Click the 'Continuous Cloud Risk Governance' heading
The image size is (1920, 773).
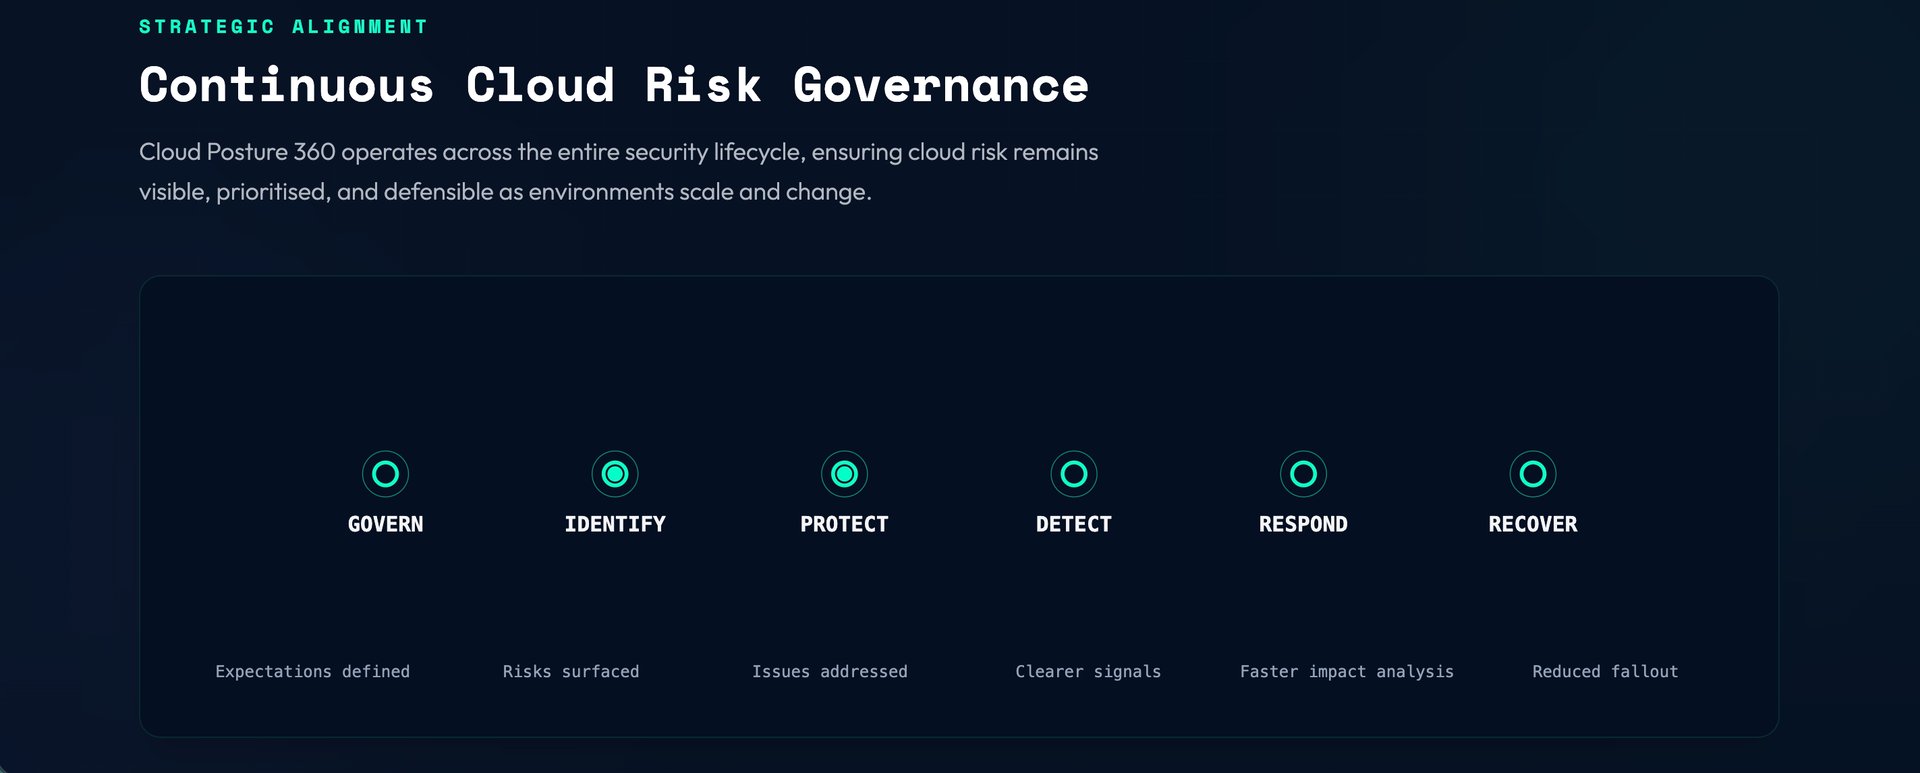(614, 85)
